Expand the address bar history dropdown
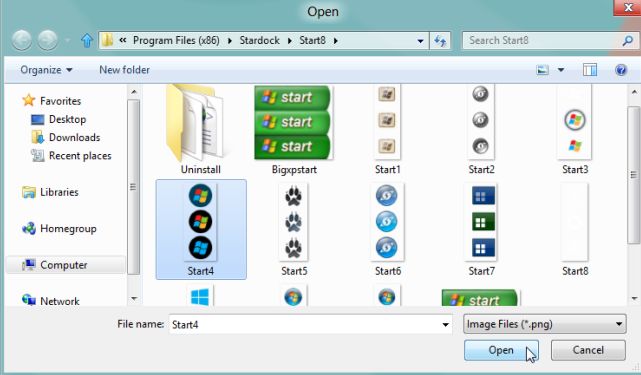Screen dimensions: 641x375 [x=420, y=41]
